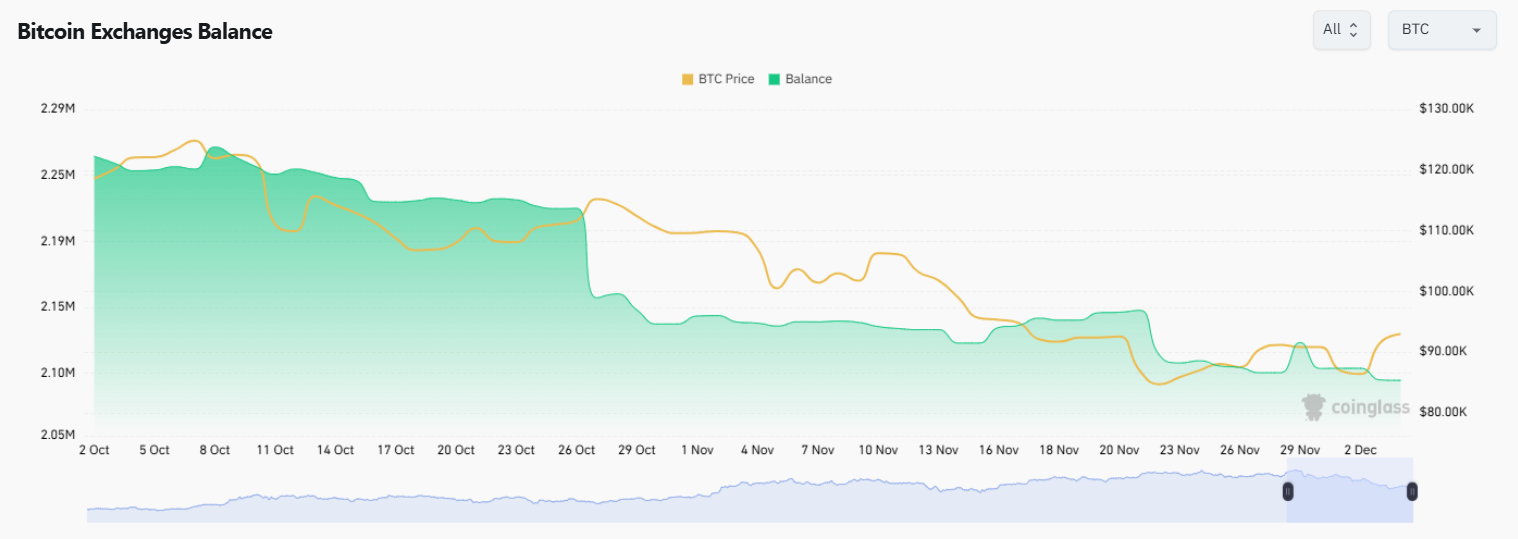The image size is (1518, 539).
Task: Click the up-down chevron icon beside All
Action: pos(1354,30)
